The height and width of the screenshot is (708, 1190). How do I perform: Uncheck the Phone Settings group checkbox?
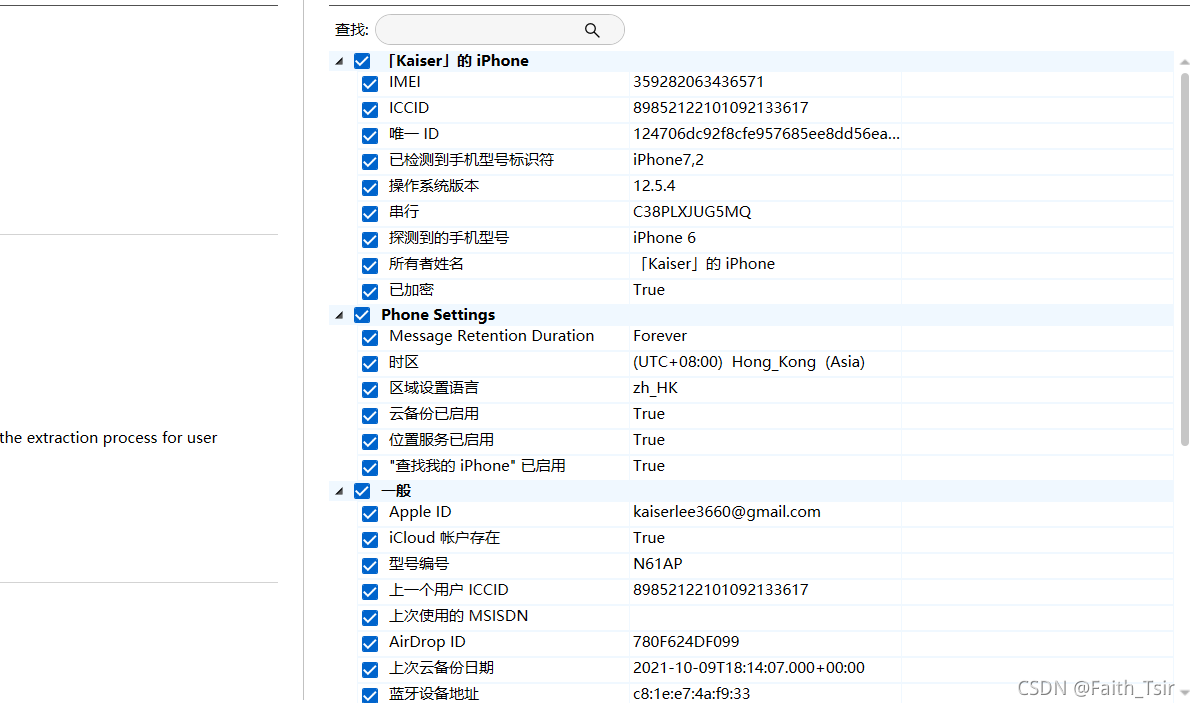362,315
